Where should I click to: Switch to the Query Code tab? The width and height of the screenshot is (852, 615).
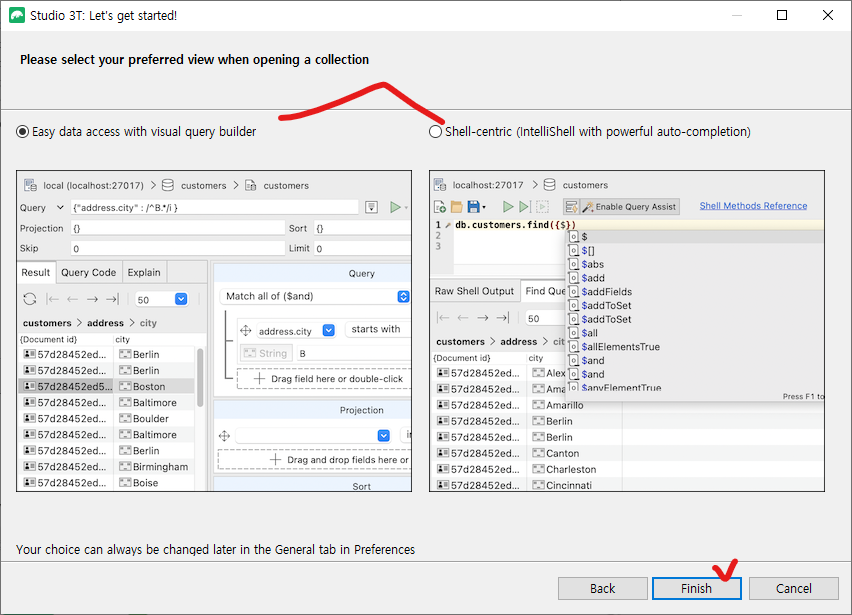89,272
